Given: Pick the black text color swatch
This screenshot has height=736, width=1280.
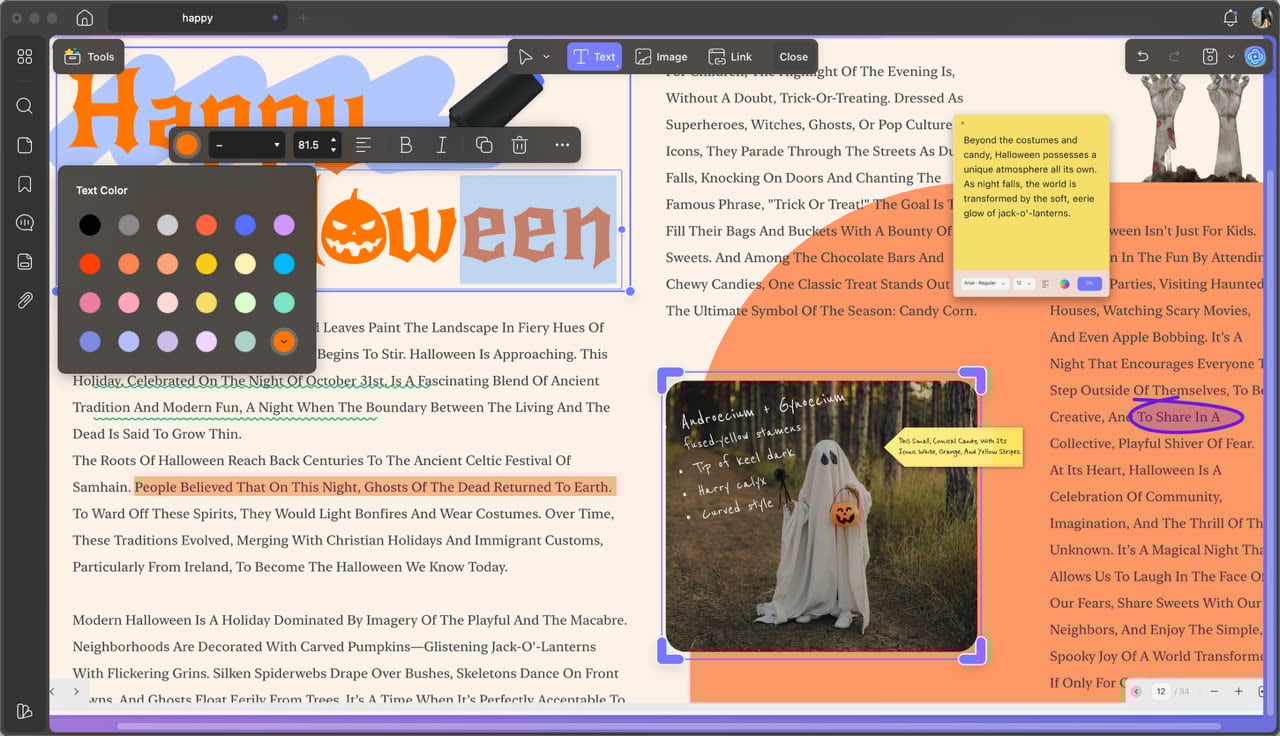Looking at the screenshot, I should point(90,225).
